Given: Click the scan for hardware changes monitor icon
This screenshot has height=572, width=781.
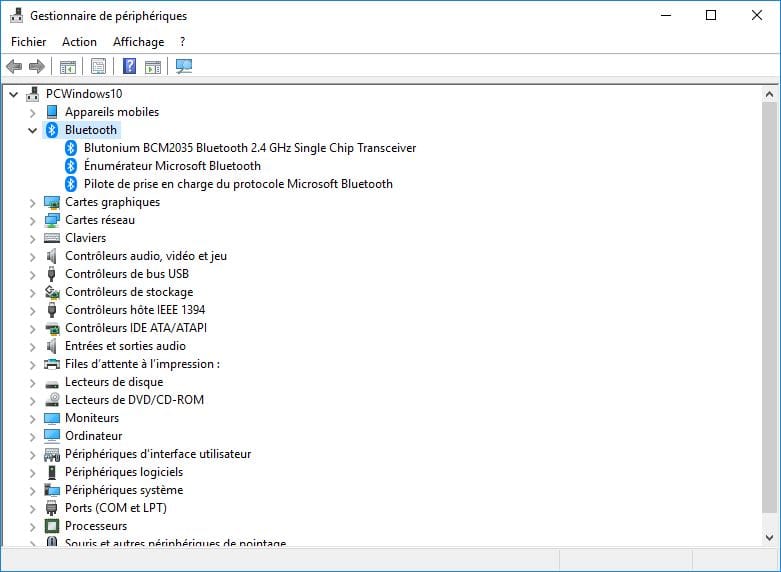Looking at the screenshot, I should [184, 66].
